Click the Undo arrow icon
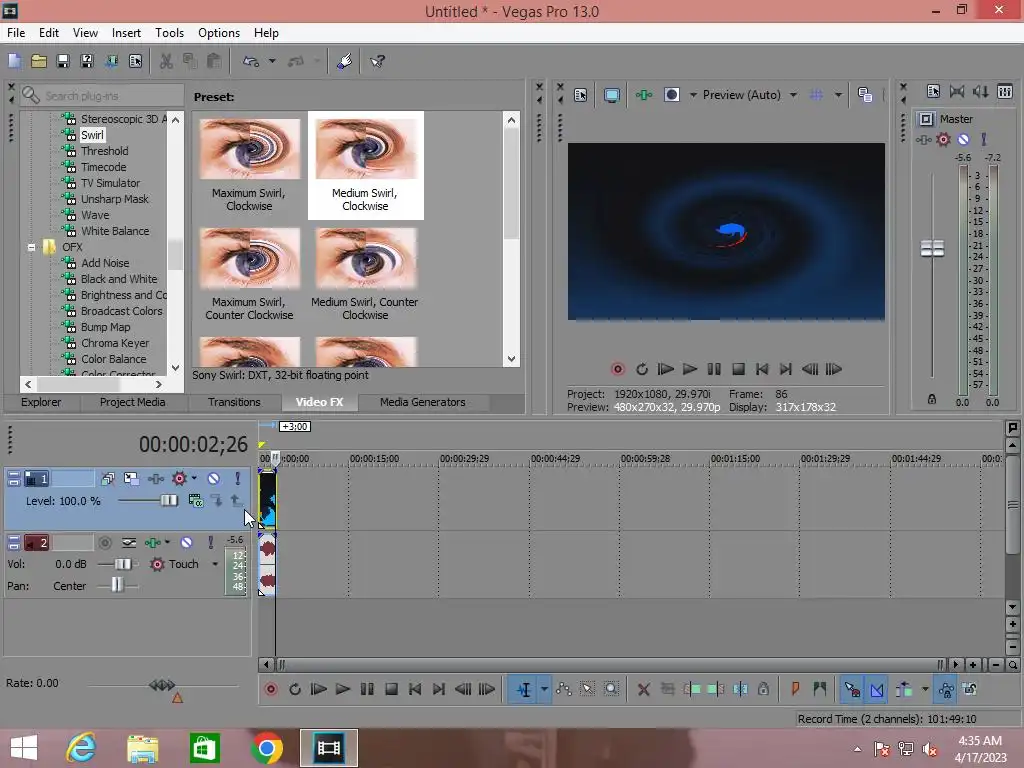Viewport: 1024px width, 768px height. tap(251, 61)
